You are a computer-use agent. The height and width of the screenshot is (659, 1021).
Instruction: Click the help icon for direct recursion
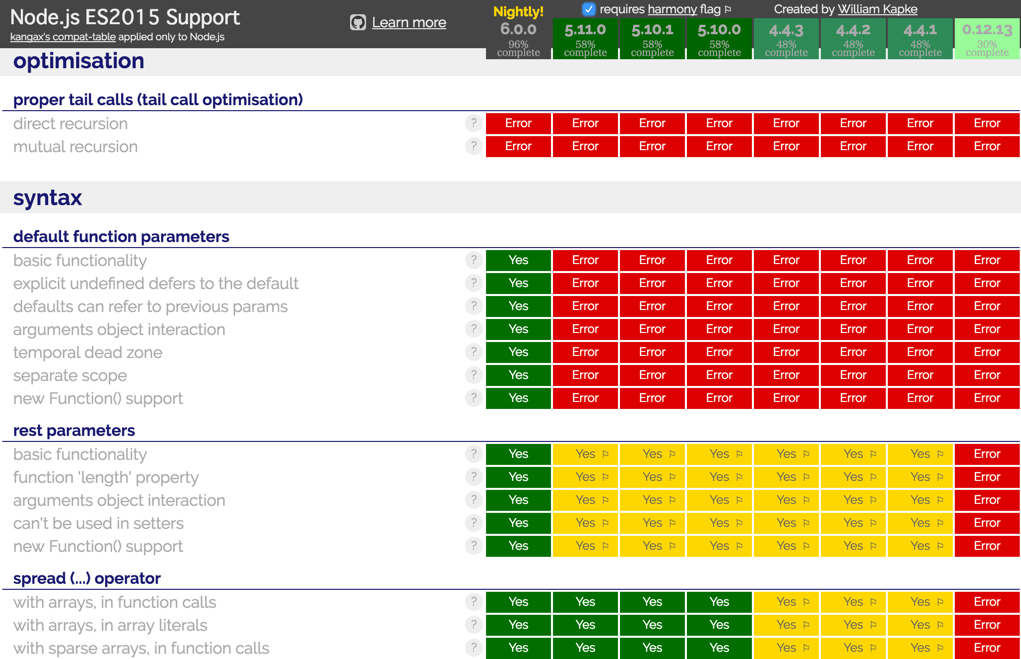474,123
